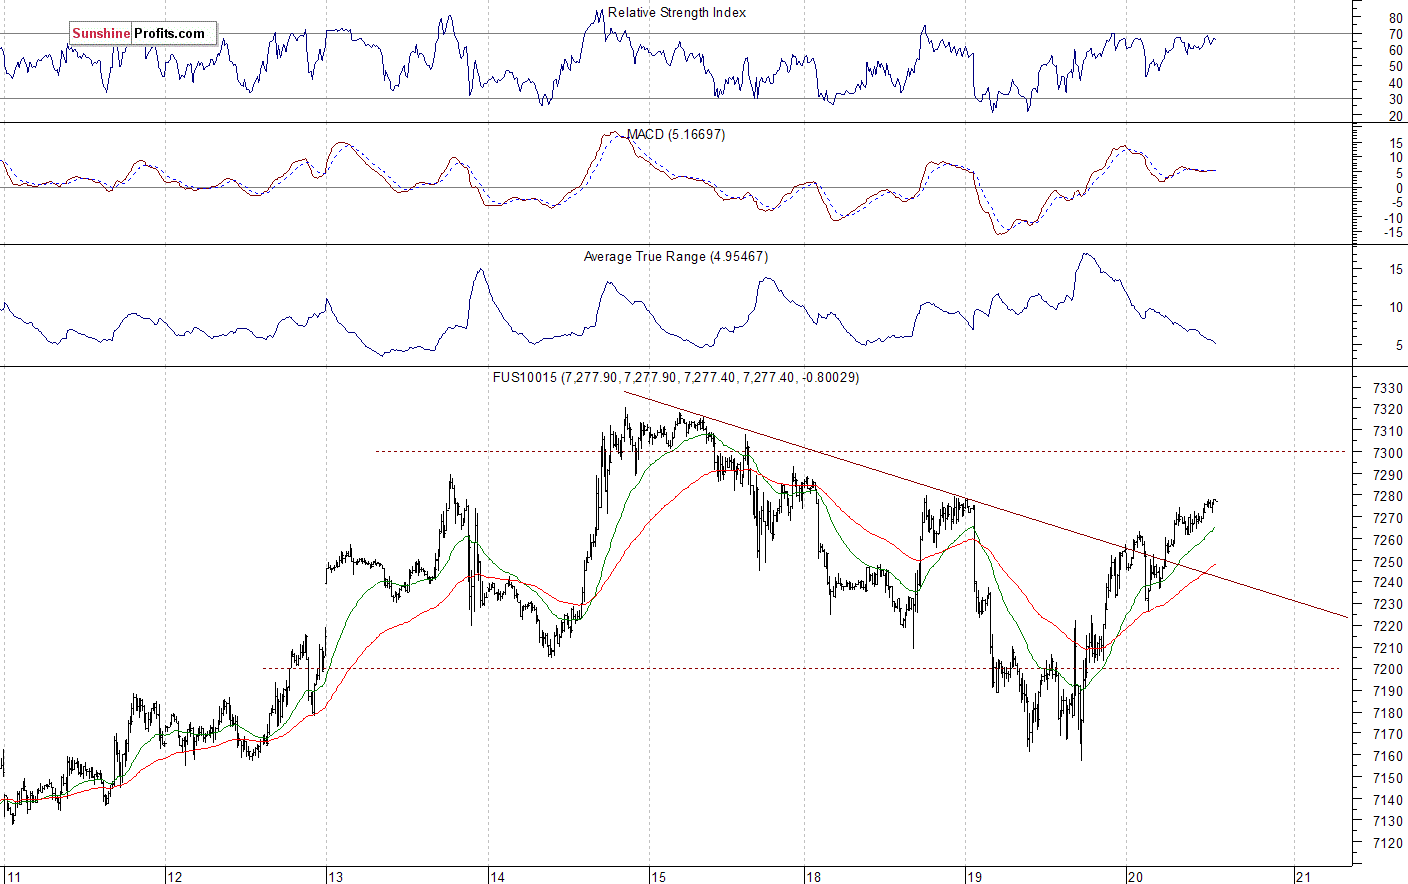The image size is (1408, 884).
Task: Click the RSI axis value 80
Action: pos(1395,19)
